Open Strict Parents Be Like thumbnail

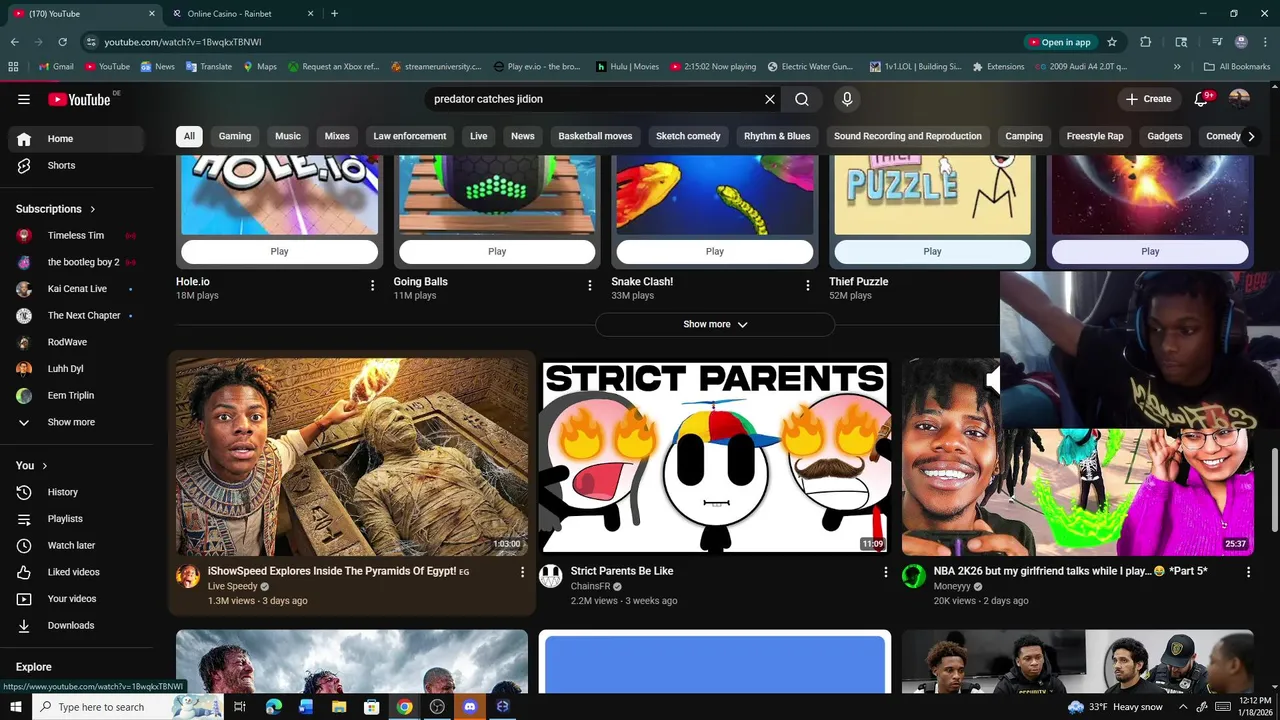[714, 457]
